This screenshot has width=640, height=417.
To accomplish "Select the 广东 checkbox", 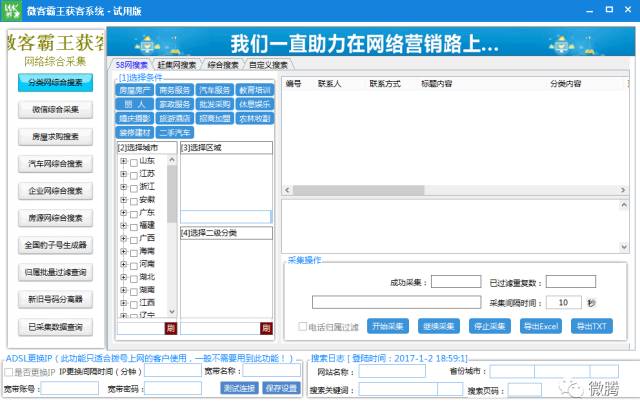I will click(133, 215).
